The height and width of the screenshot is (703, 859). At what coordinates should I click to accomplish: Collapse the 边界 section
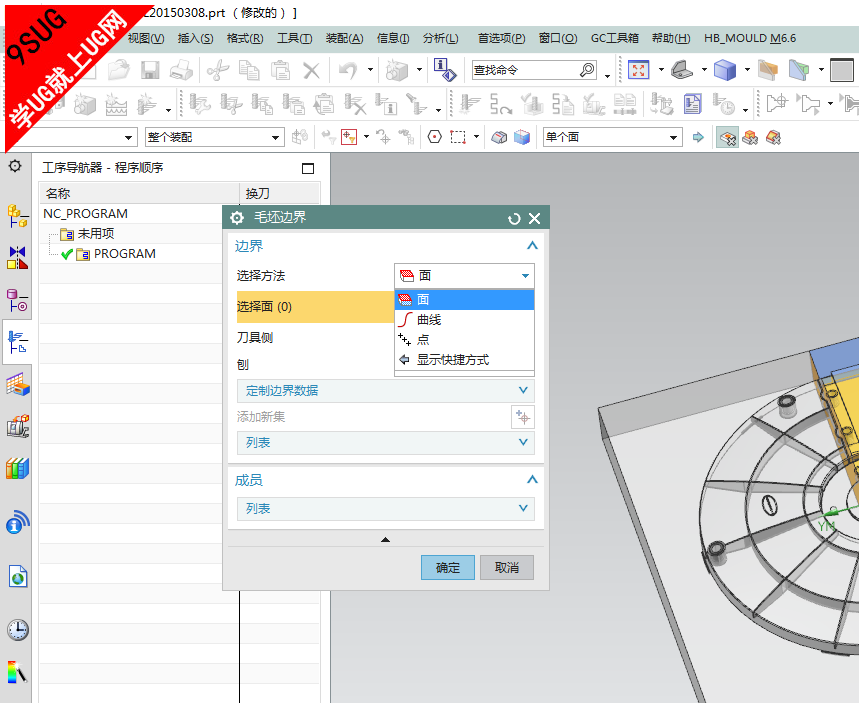532,245
